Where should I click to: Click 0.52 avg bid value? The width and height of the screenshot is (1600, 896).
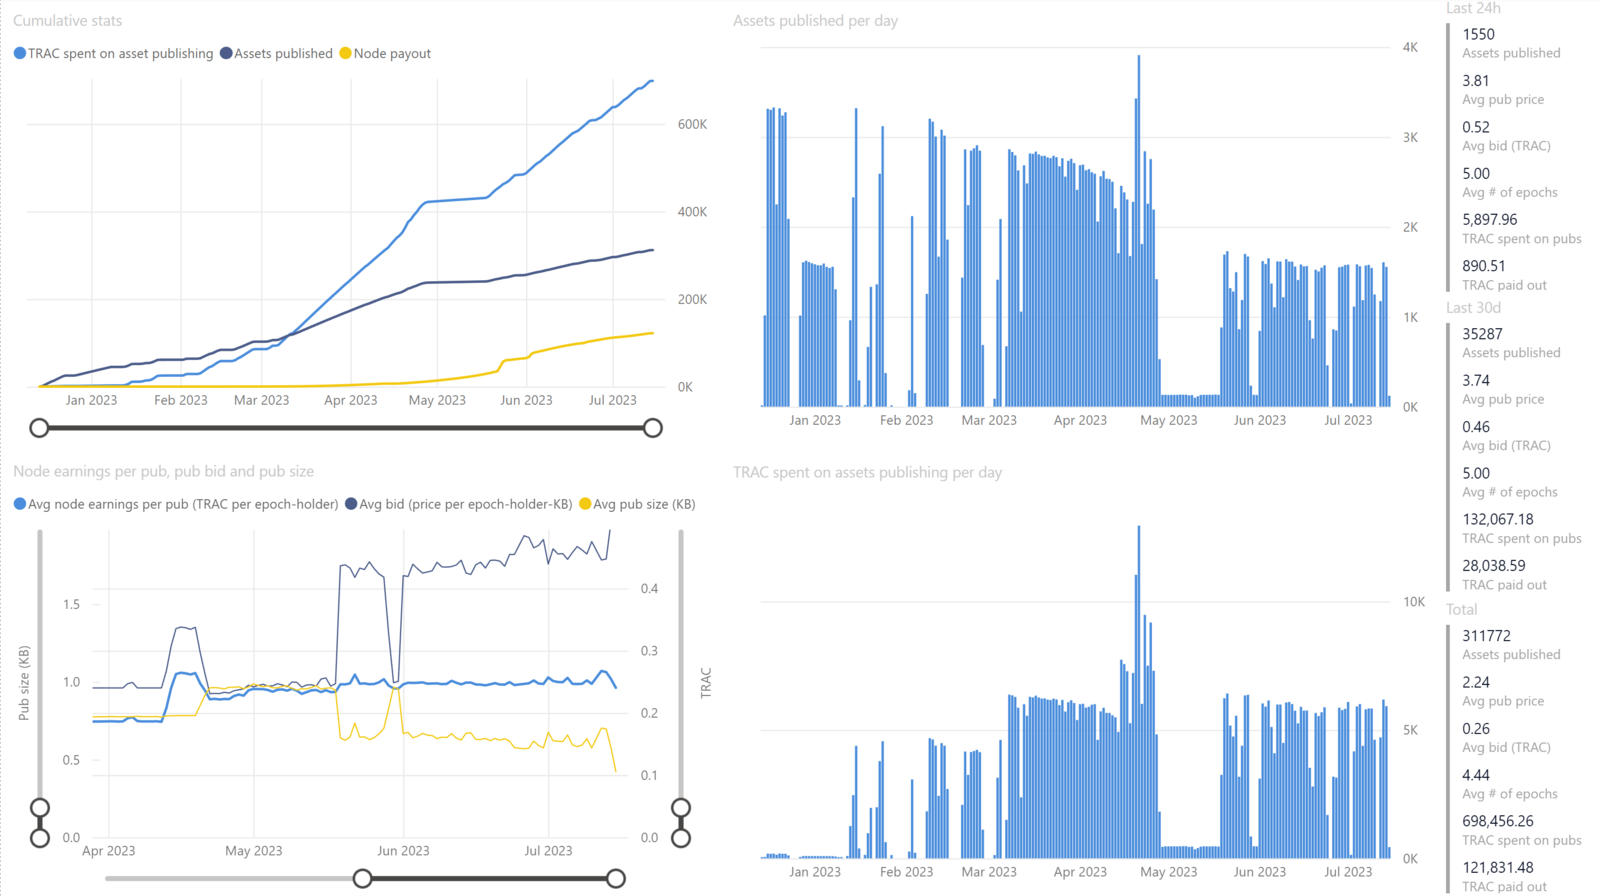point(1475,127)
